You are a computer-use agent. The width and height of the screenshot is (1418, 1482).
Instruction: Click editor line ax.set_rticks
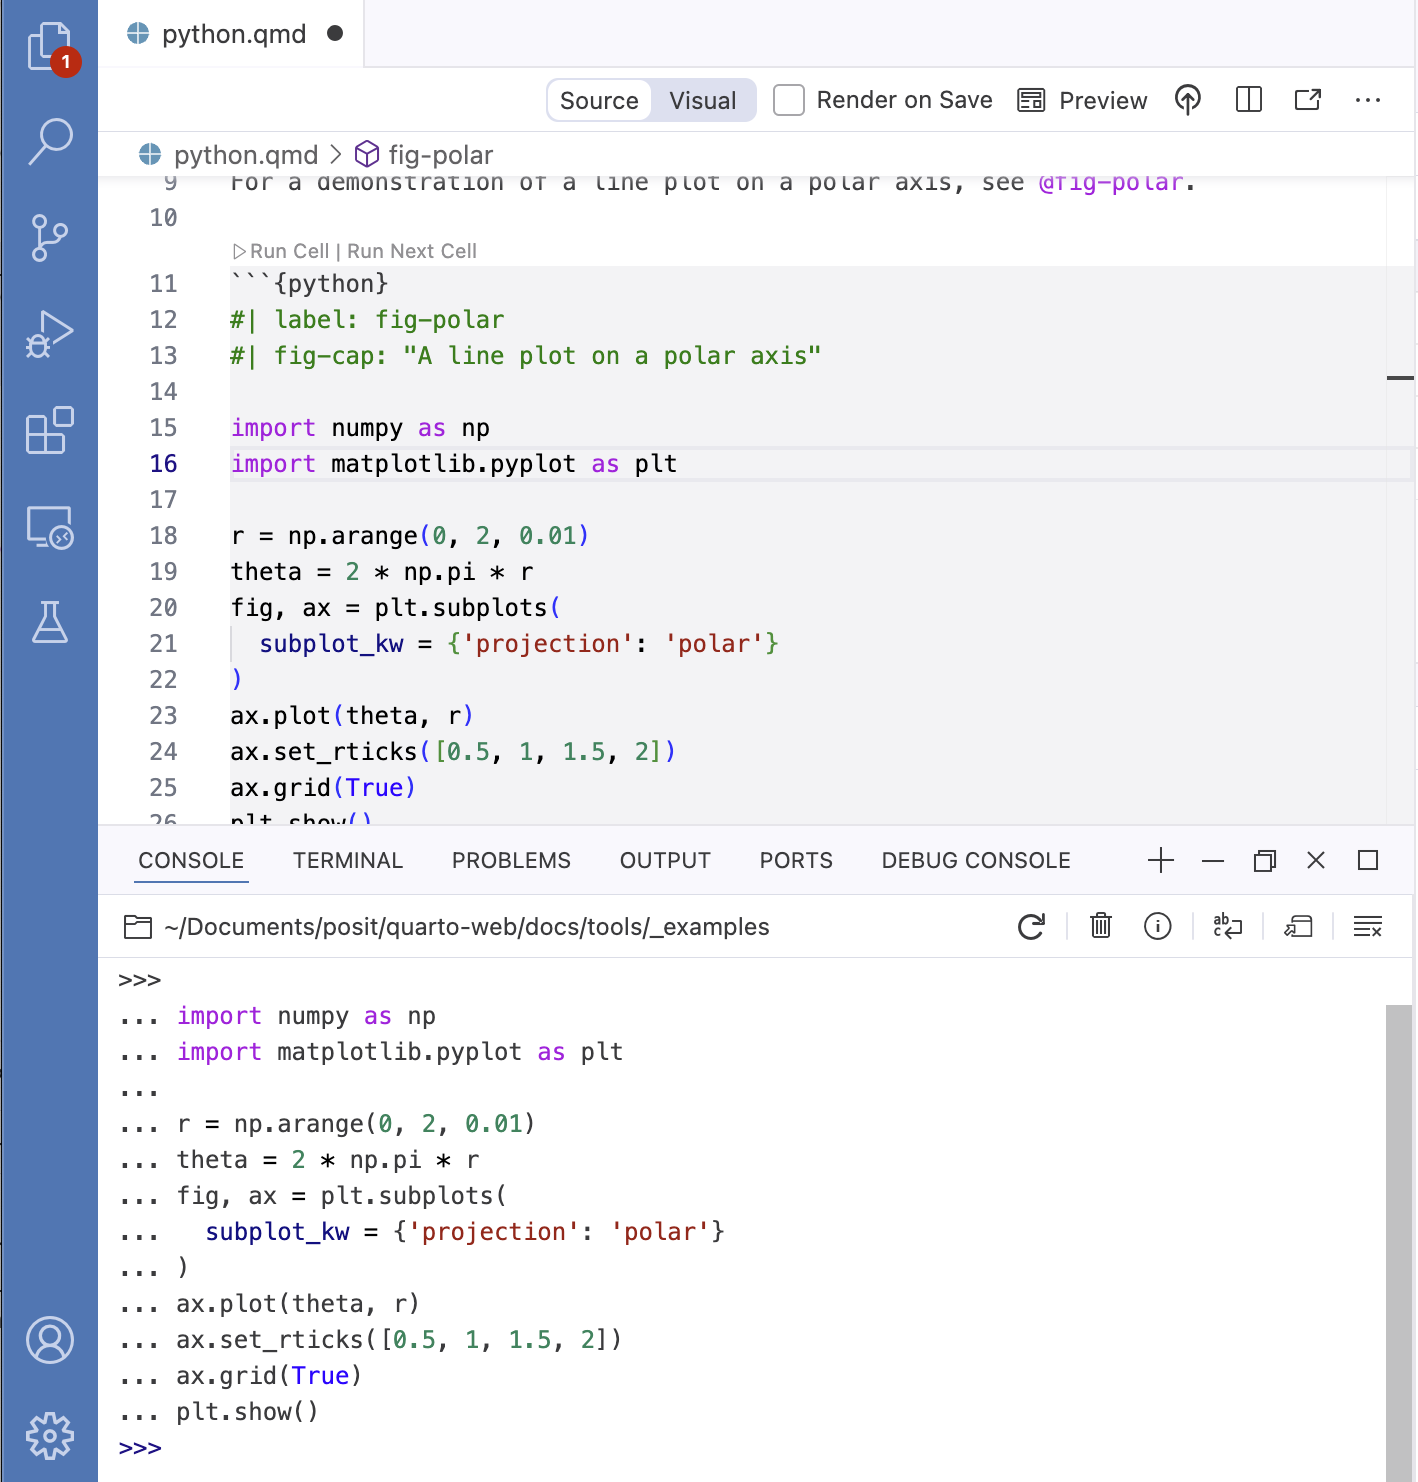(453, 752)
